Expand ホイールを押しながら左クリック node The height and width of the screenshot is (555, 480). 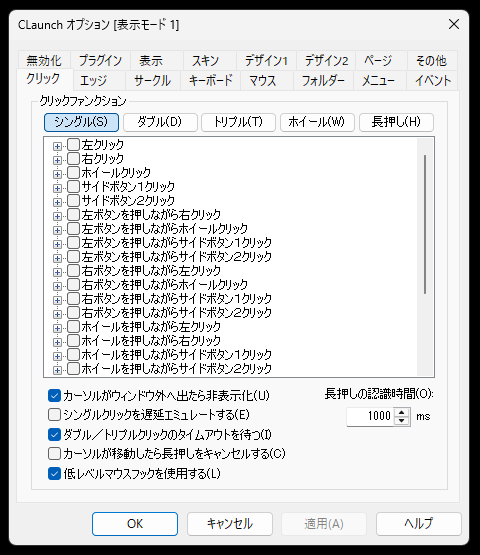click(x=57, y=328)
